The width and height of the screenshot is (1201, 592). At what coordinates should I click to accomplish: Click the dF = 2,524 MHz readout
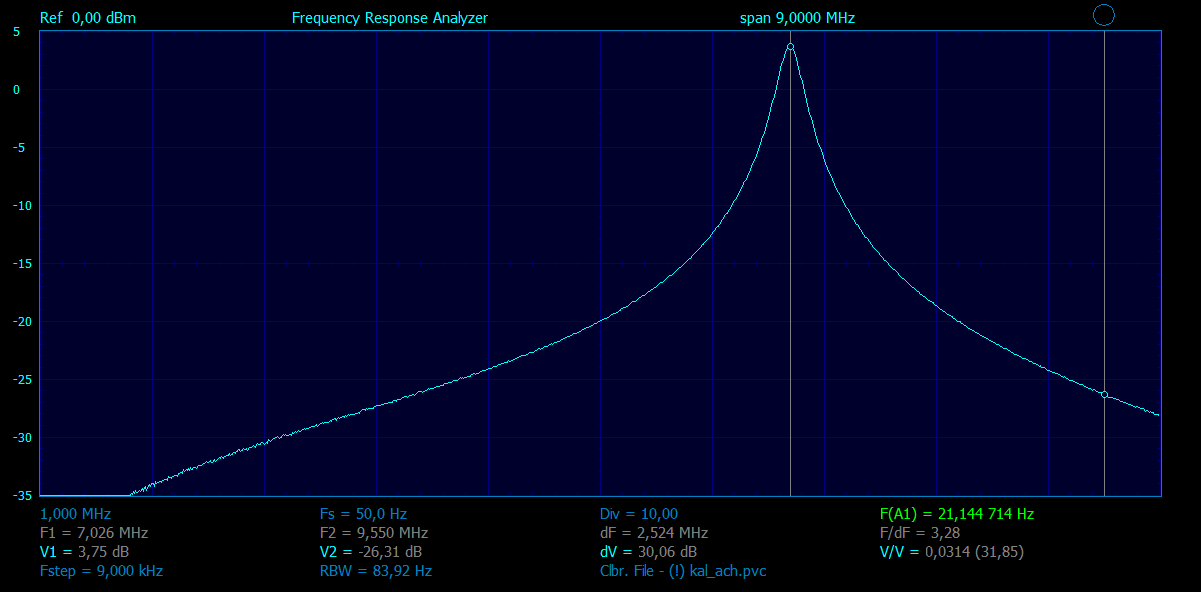coord(654,533)
